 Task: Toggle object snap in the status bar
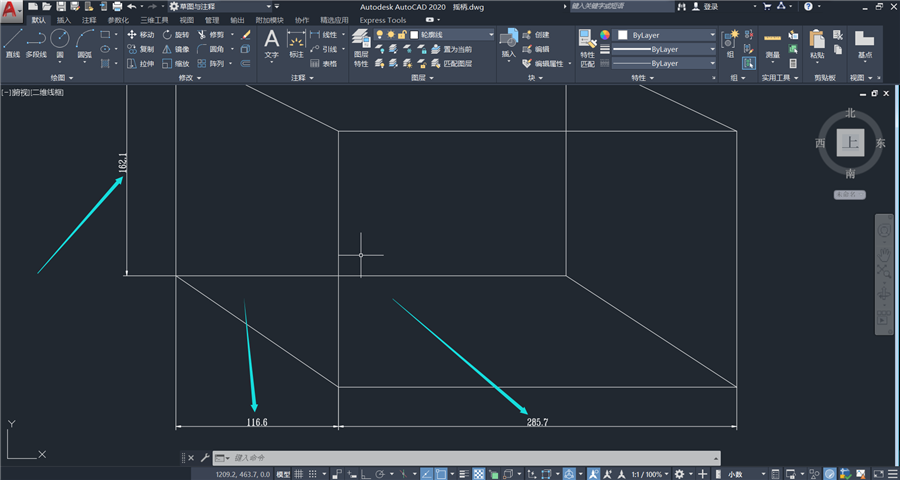pyautogui.click(x=441, y=474)
